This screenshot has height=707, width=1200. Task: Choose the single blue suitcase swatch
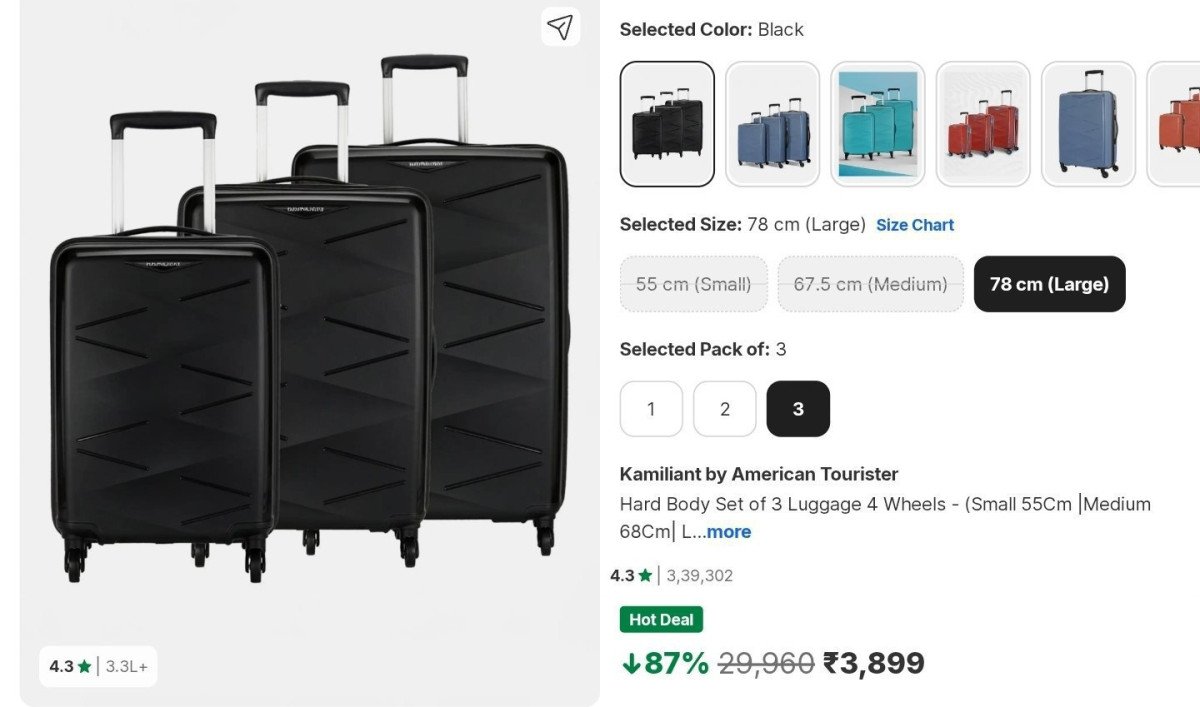coord(1088,124)
